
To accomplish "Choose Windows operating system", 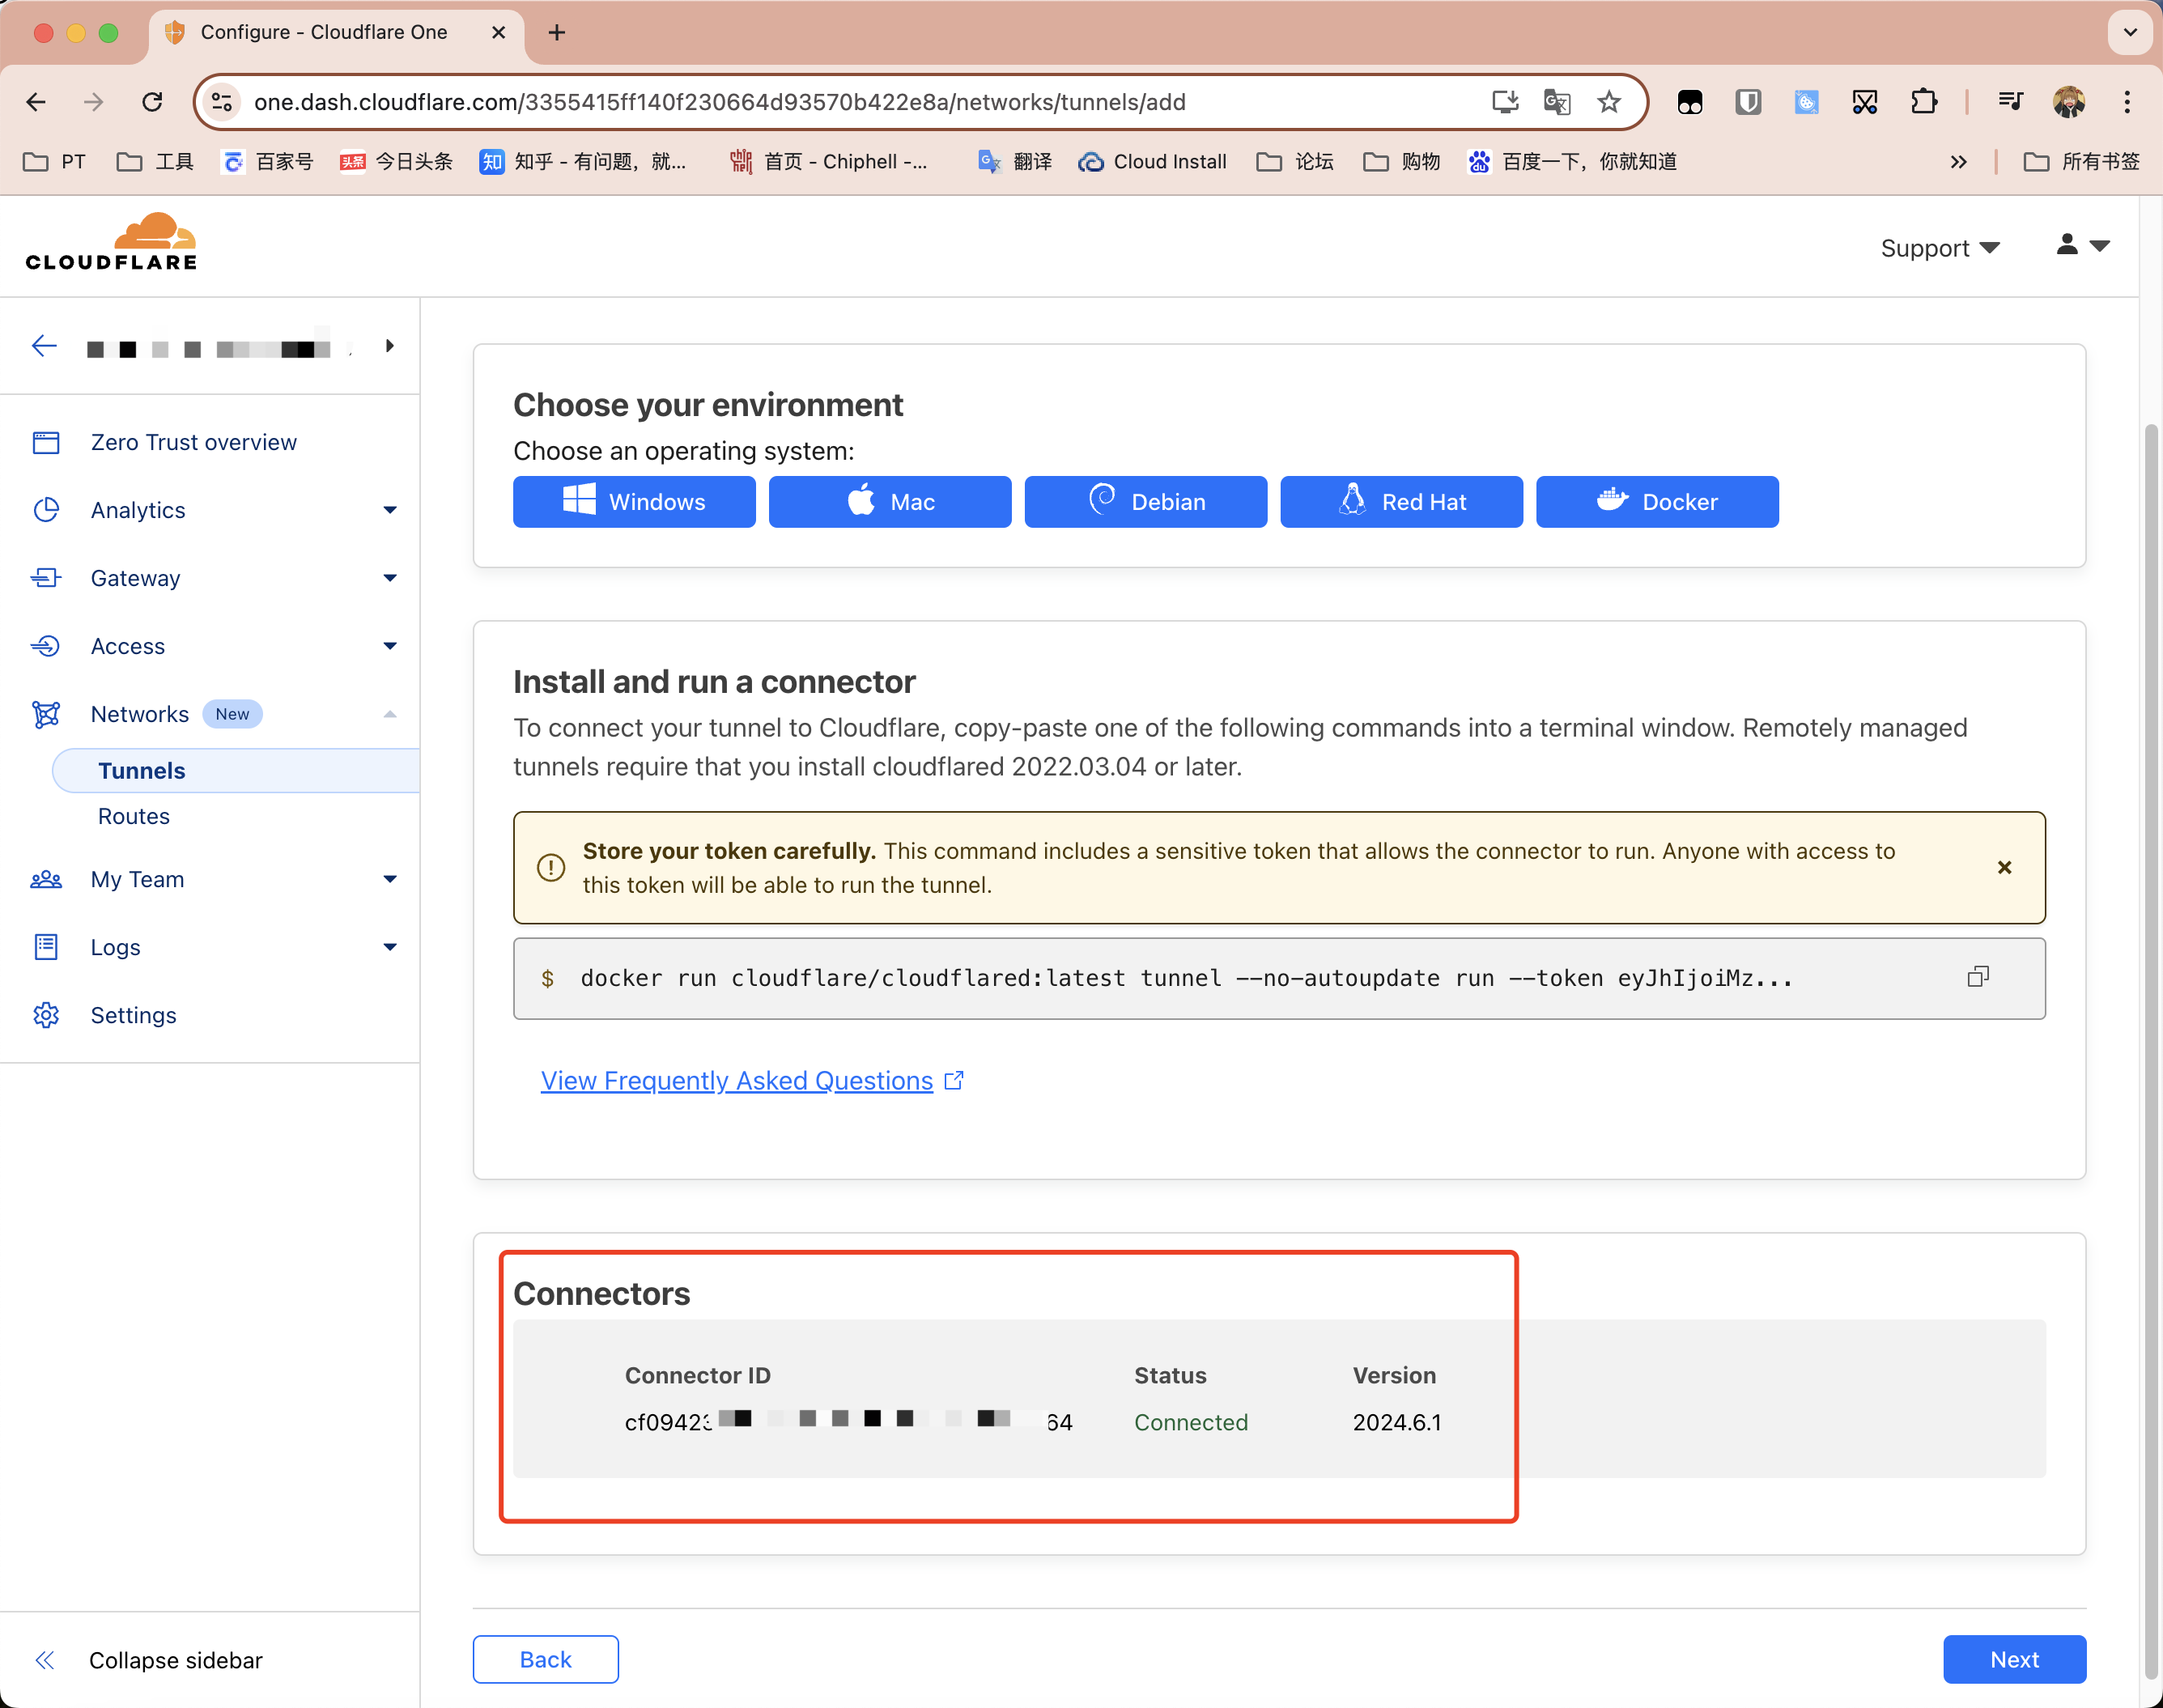I will point(634,502).
